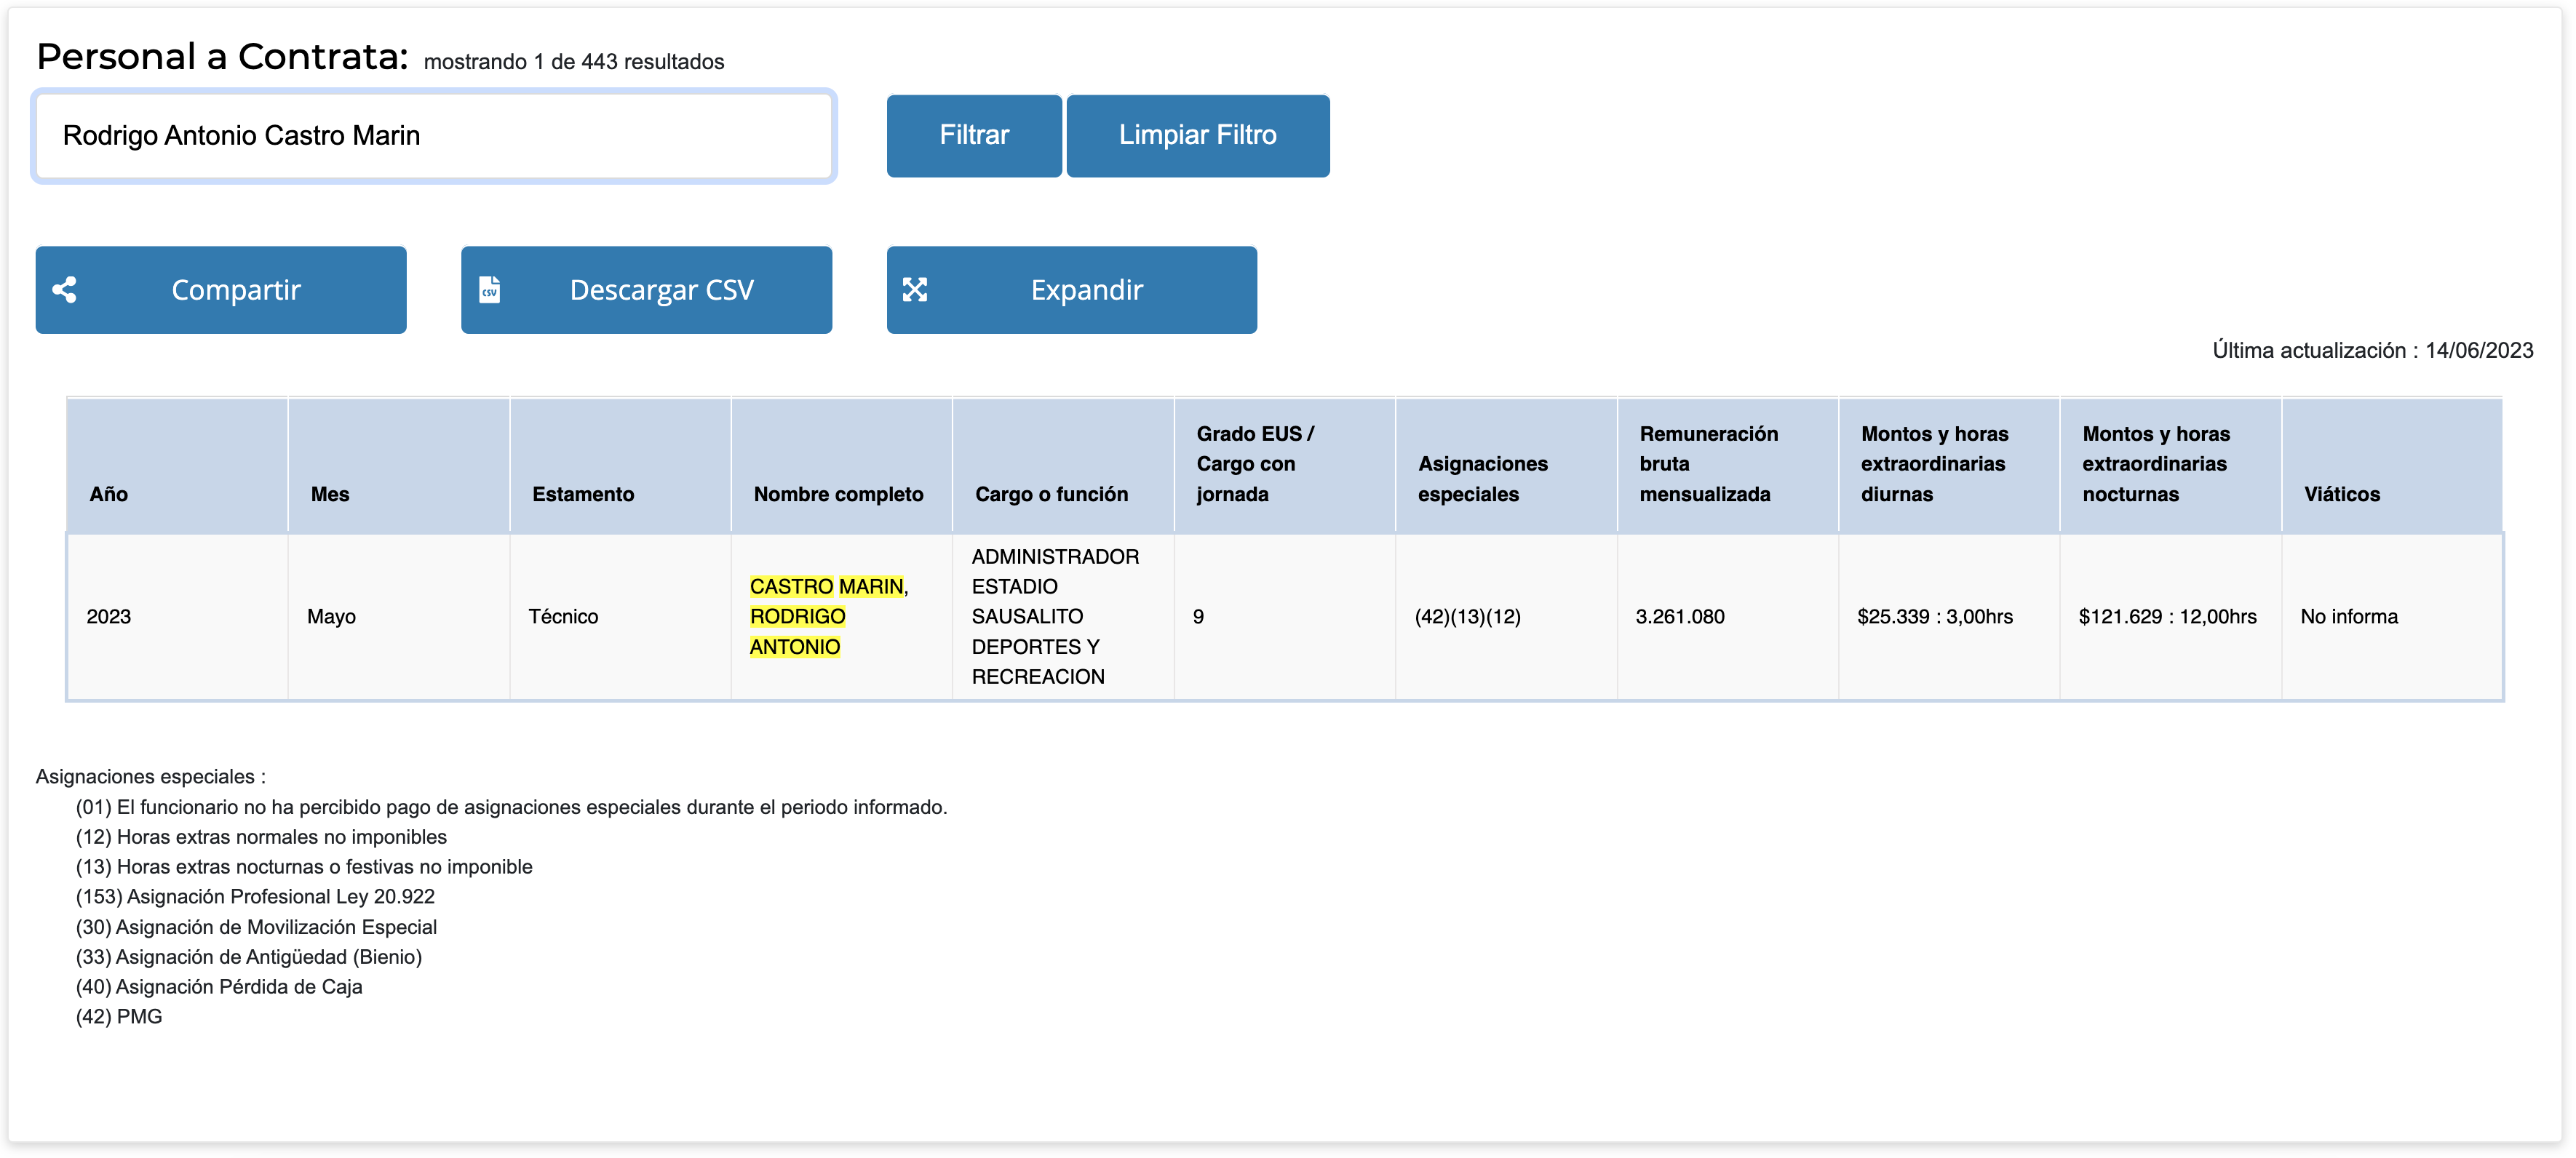Click legend entry (12) Horas extras normales
This screenshot has width=2576, height=1158.
(x=261, y=837)
